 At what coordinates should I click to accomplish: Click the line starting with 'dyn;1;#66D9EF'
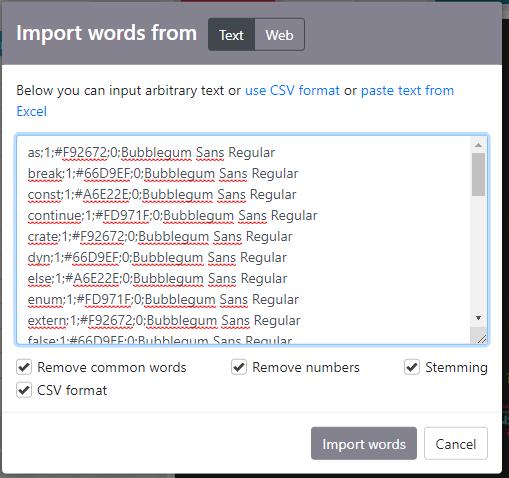click(x=157, y=258)
